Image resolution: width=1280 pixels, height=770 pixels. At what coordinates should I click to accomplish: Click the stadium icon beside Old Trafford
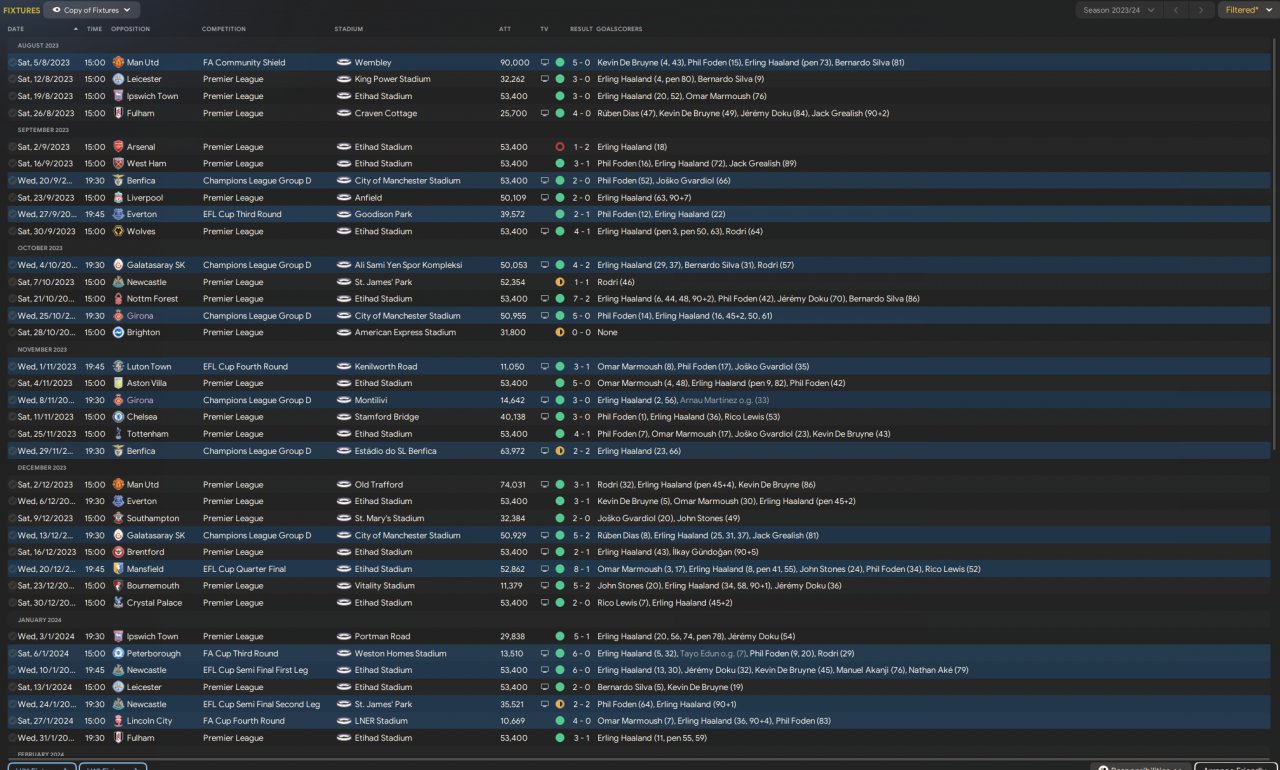coord(344,485)
